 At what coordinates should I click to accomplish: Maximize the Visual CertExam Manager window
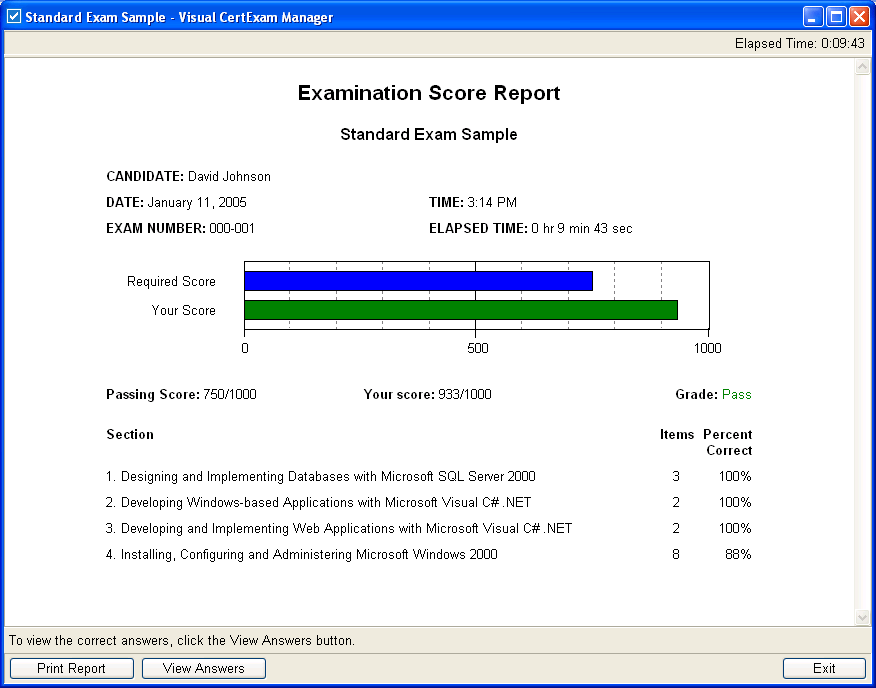(x=836, y=17)
